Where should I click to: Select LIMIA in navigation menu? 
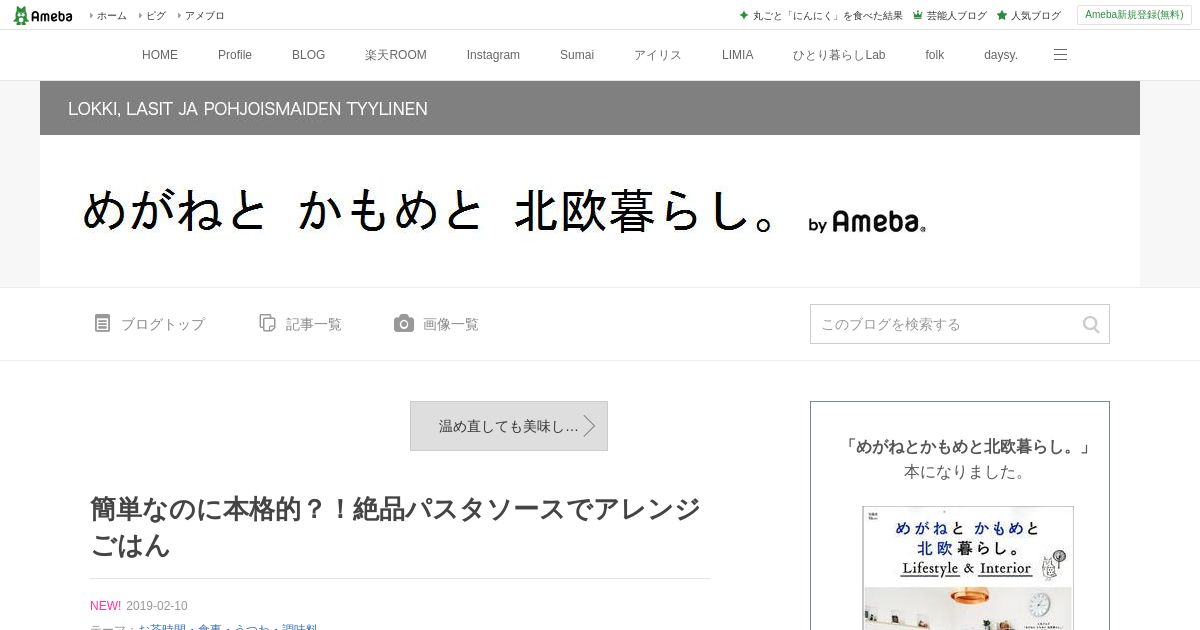coord(738,55)
